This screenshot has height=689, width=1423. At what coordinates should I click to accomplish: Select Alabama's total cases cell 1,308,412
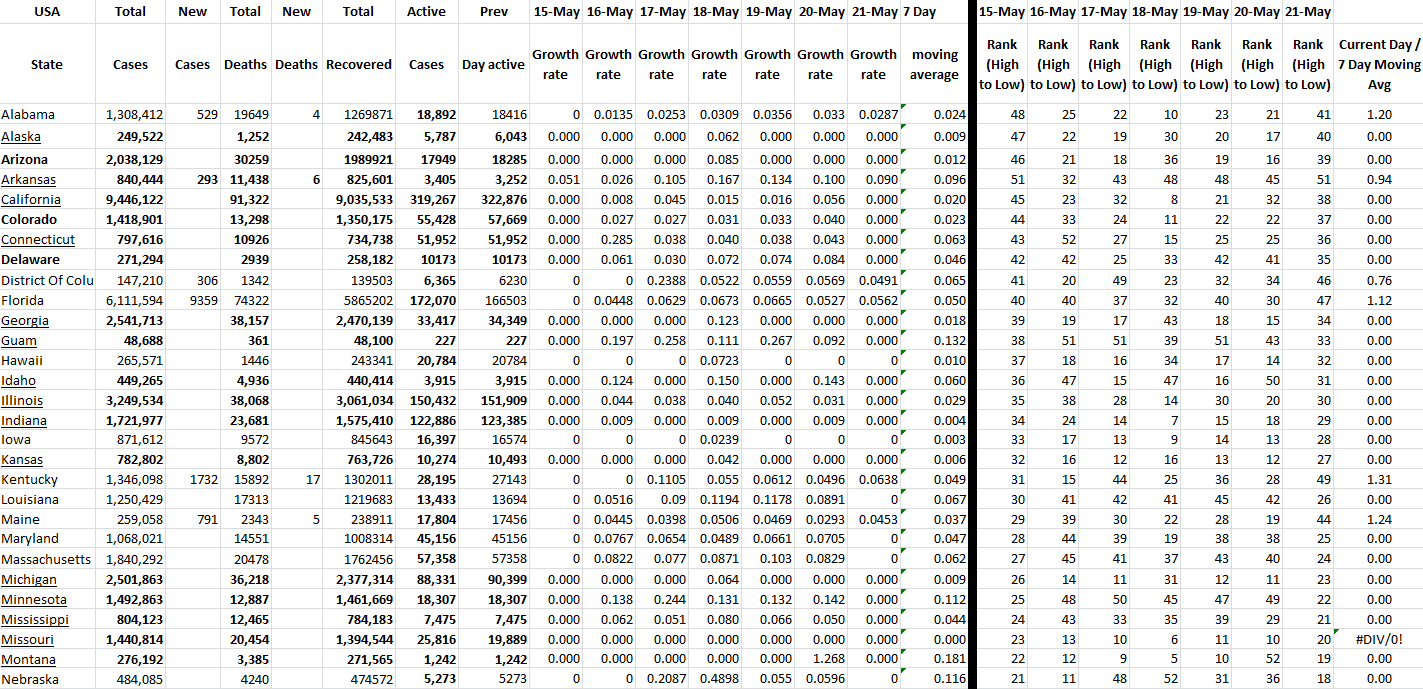[134, 115]
